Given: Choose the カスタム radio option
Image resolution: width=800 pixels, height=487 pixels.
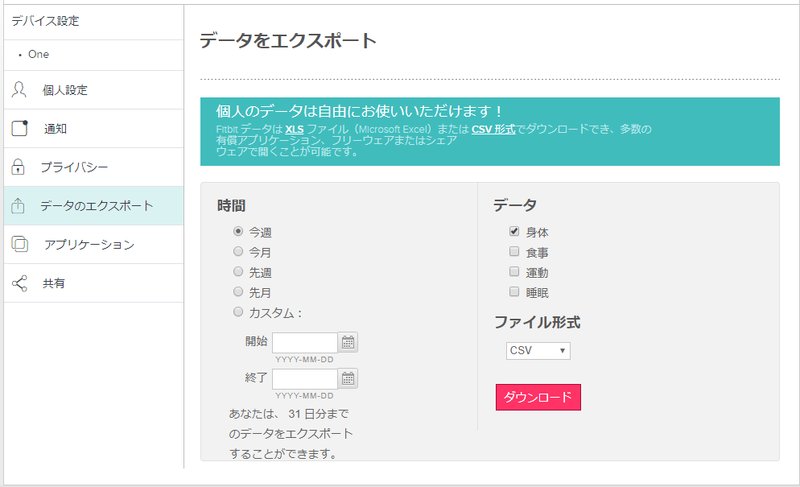Looking at the screenshot, I should click(238, 312).
